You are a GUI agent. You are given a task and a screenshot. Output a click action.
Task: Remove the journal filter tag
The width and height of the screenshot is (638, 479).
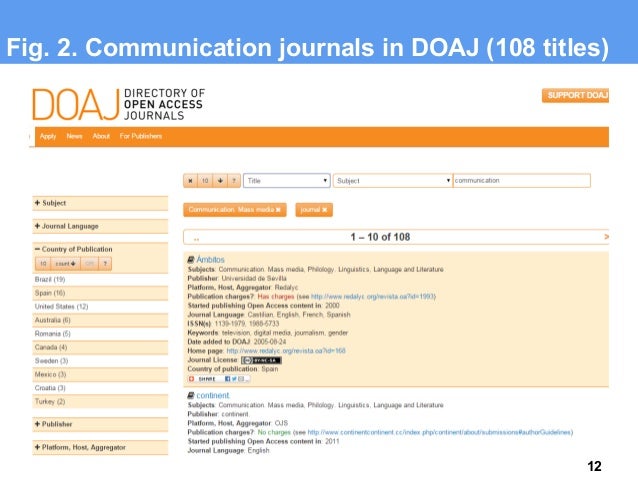(324, 210)
